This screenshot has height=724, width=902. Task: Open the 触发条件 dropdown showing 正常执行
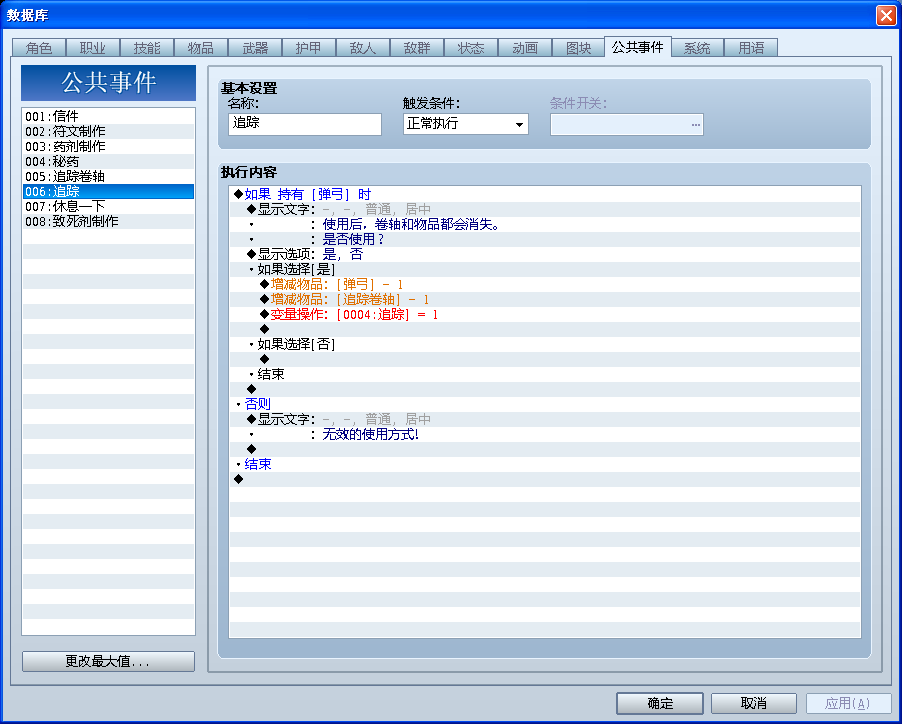[465, 124]
